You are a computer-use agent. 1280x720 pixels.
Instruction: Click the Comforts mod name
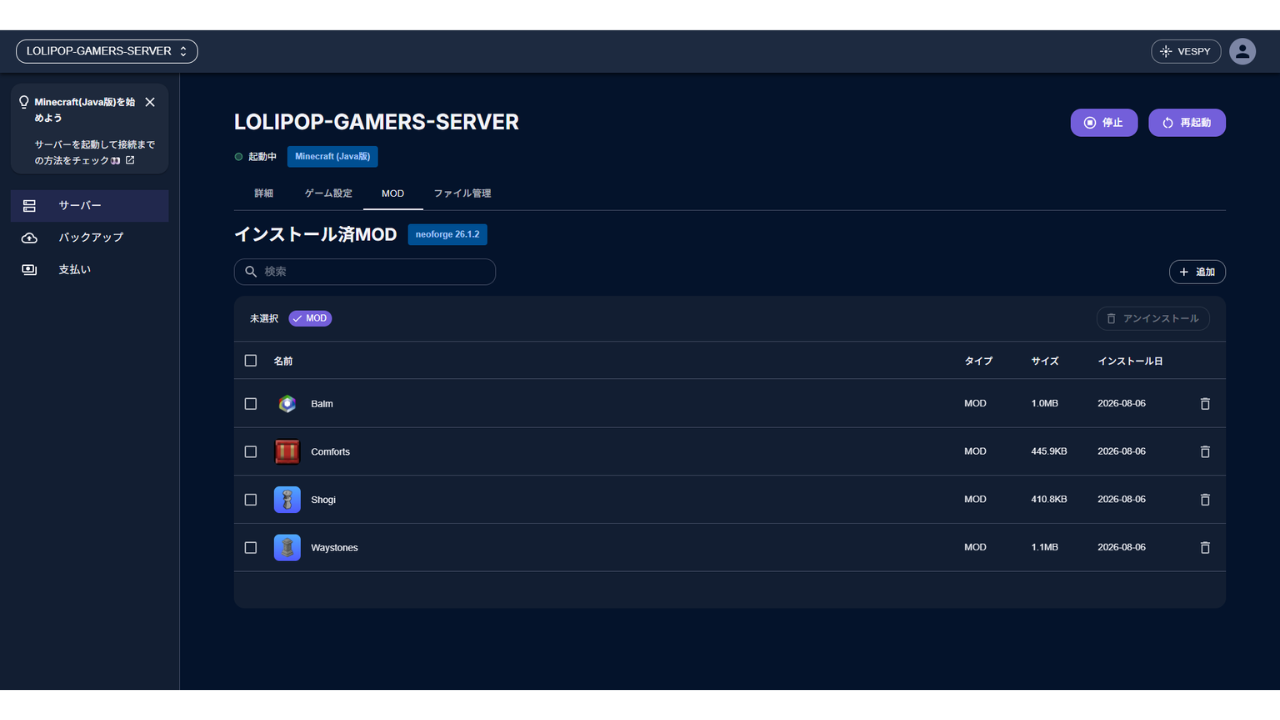click(330, 452)
